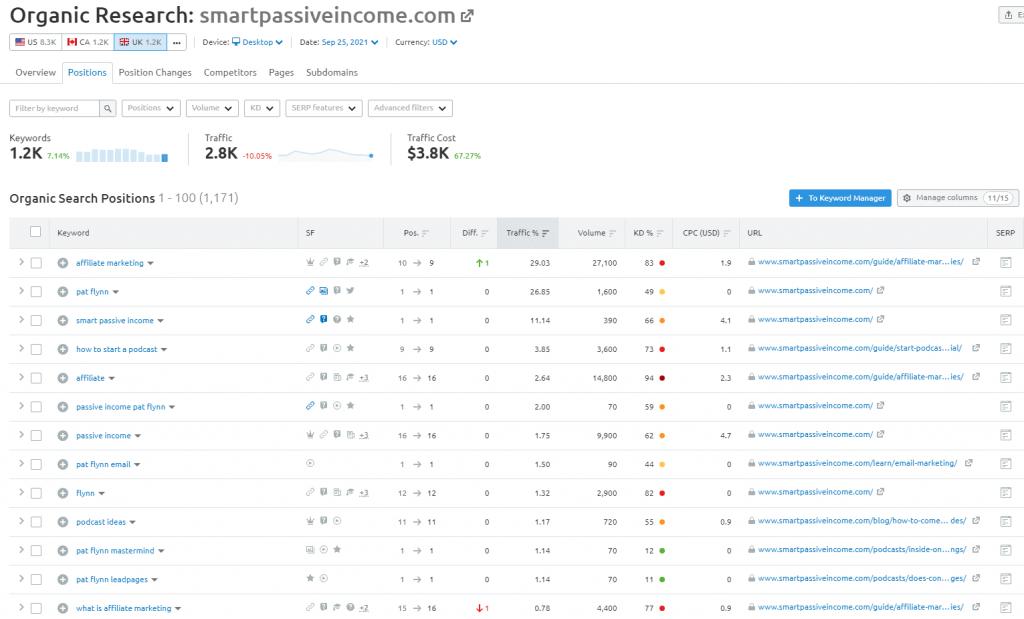Check the box for 'pat flynn leadpages' row
1024x619 pixels.
[36, 579]
